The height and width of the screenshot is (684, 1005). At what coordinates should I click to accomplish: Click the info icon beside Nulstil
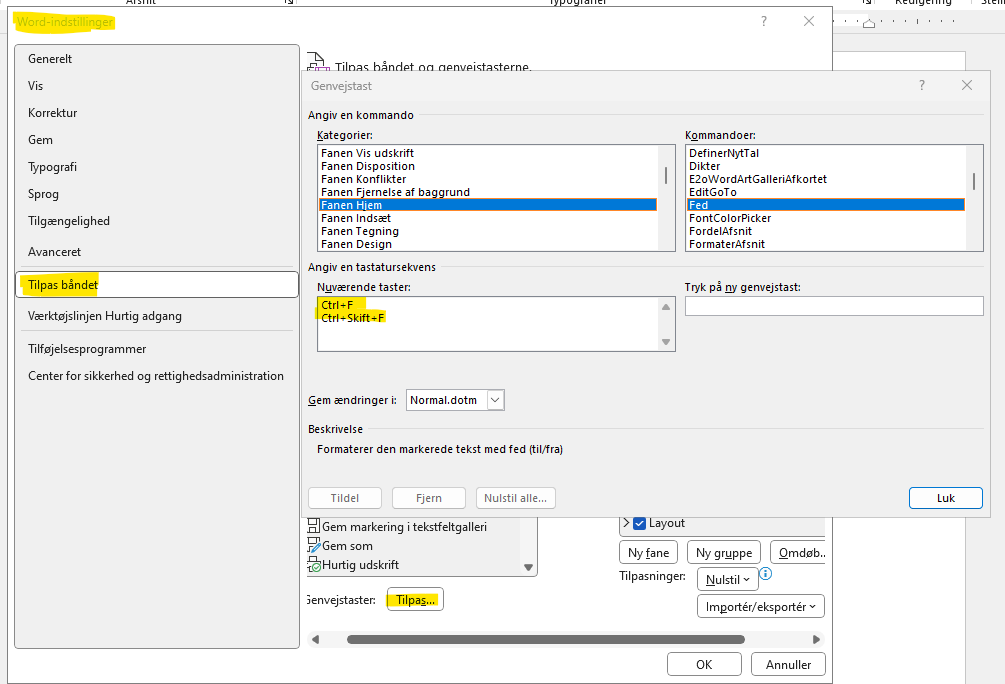click(766, 574)
